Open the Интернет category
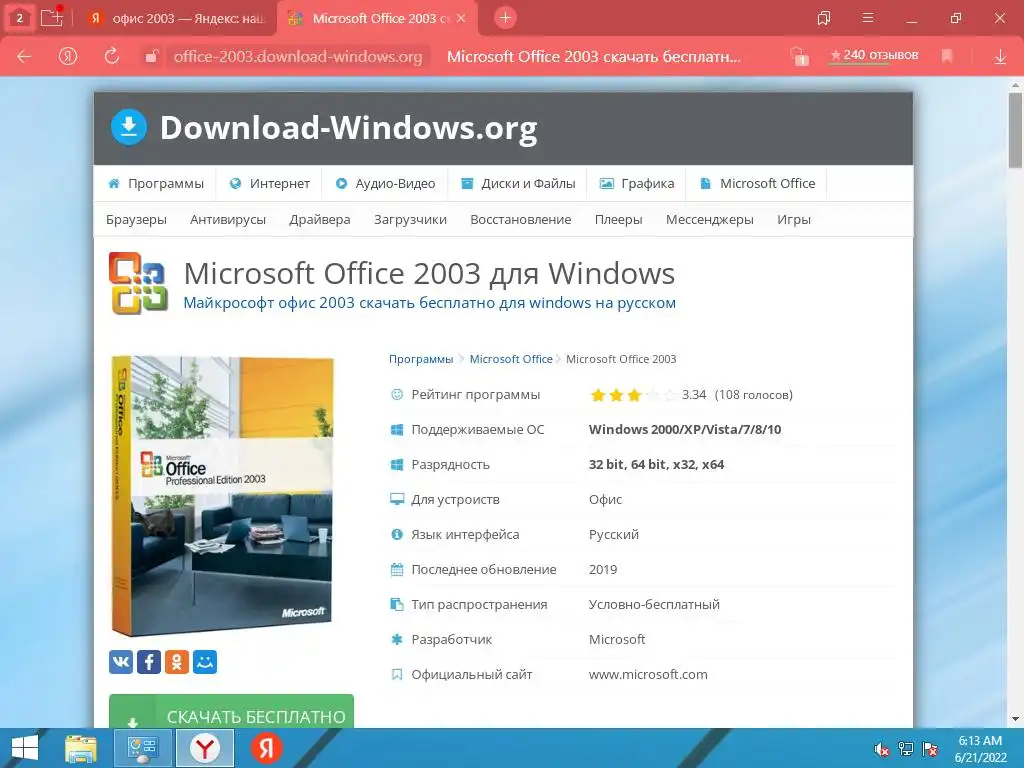The image size is (1024, 768). (x=270, y=184)
